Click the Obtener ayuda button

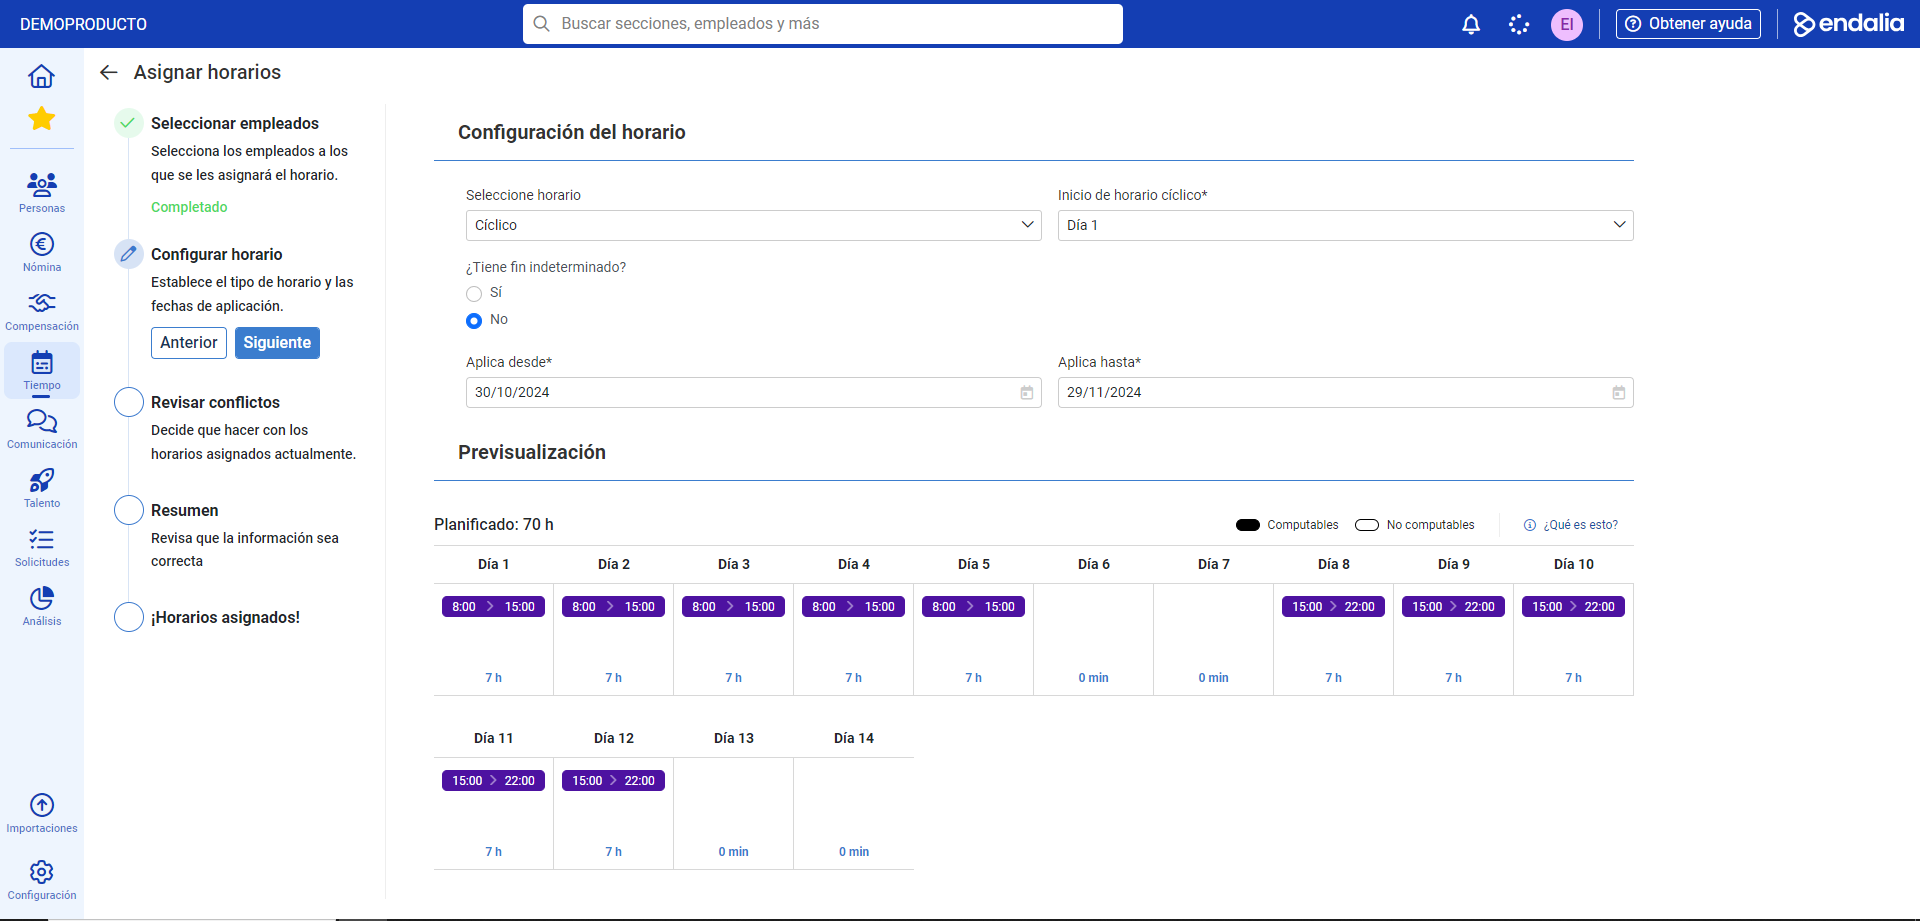pyautogui.click(x=1688, y=24)
